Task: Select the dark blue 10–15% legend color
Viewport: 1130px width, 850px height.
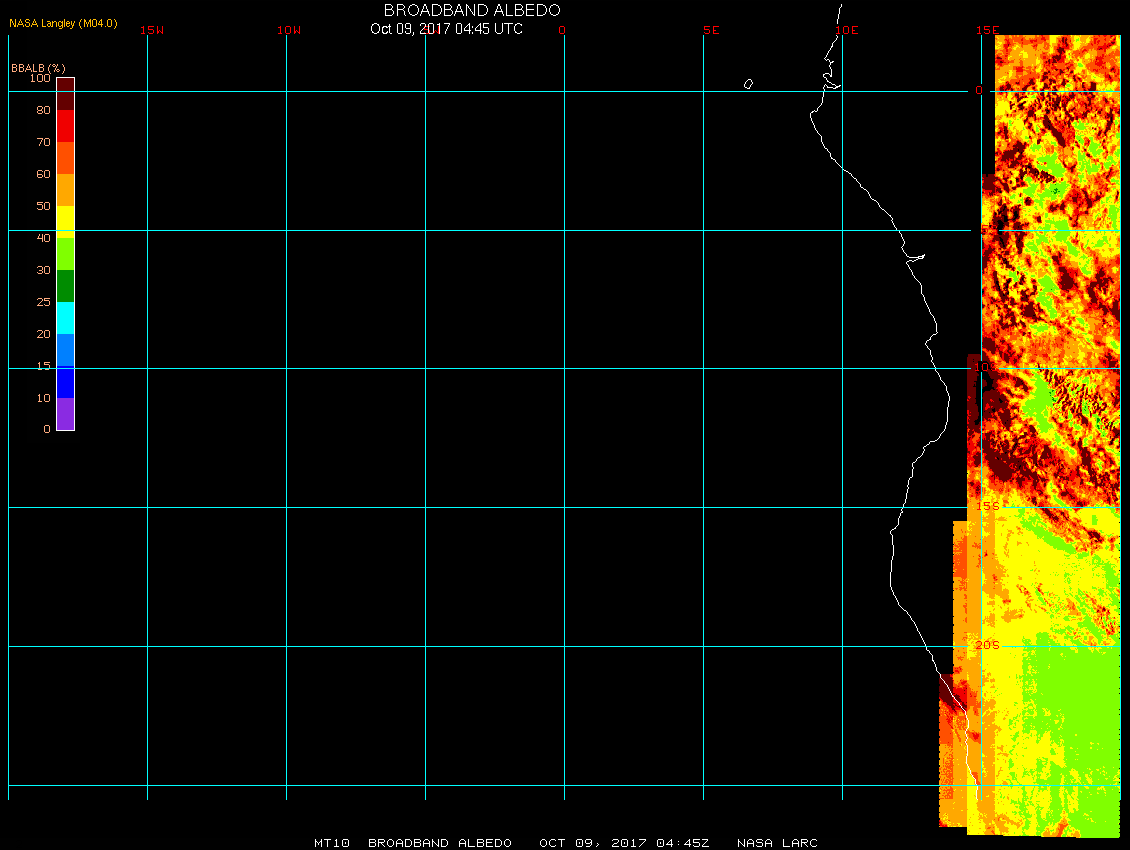Action: click(x=65, y=382)
